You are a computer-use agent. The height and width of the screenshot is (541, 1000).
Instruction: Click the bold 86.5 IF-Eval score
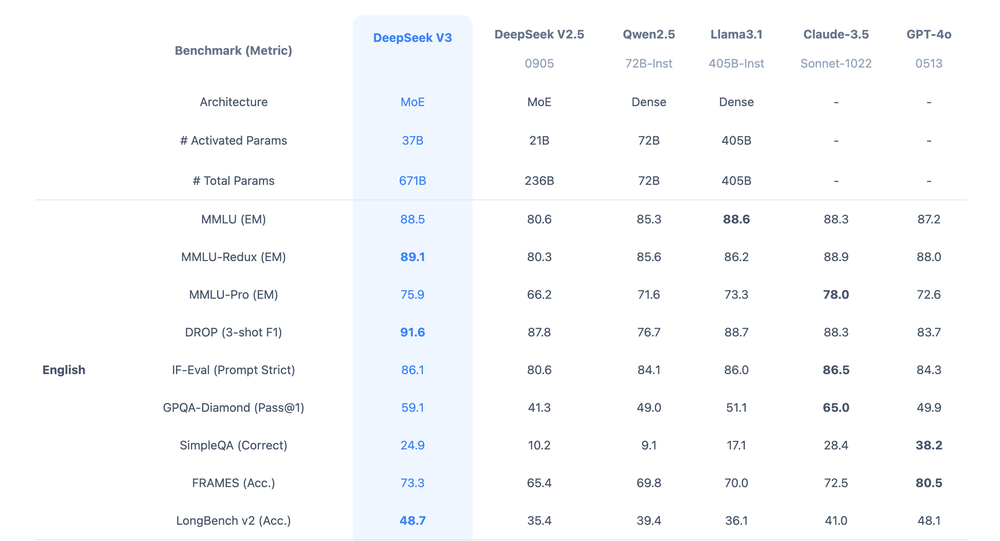click(x=835, y=370)
